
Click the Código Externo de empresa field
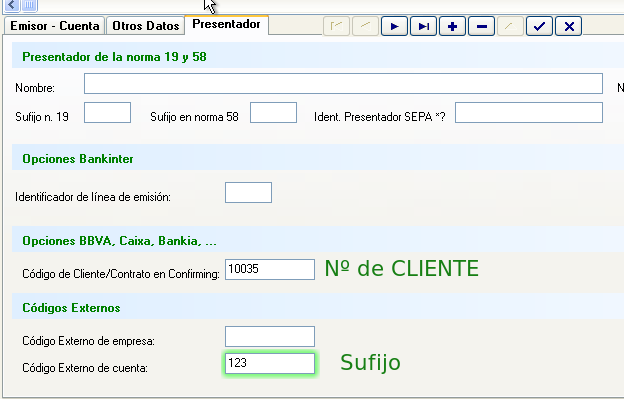click(x=270, y=337)
